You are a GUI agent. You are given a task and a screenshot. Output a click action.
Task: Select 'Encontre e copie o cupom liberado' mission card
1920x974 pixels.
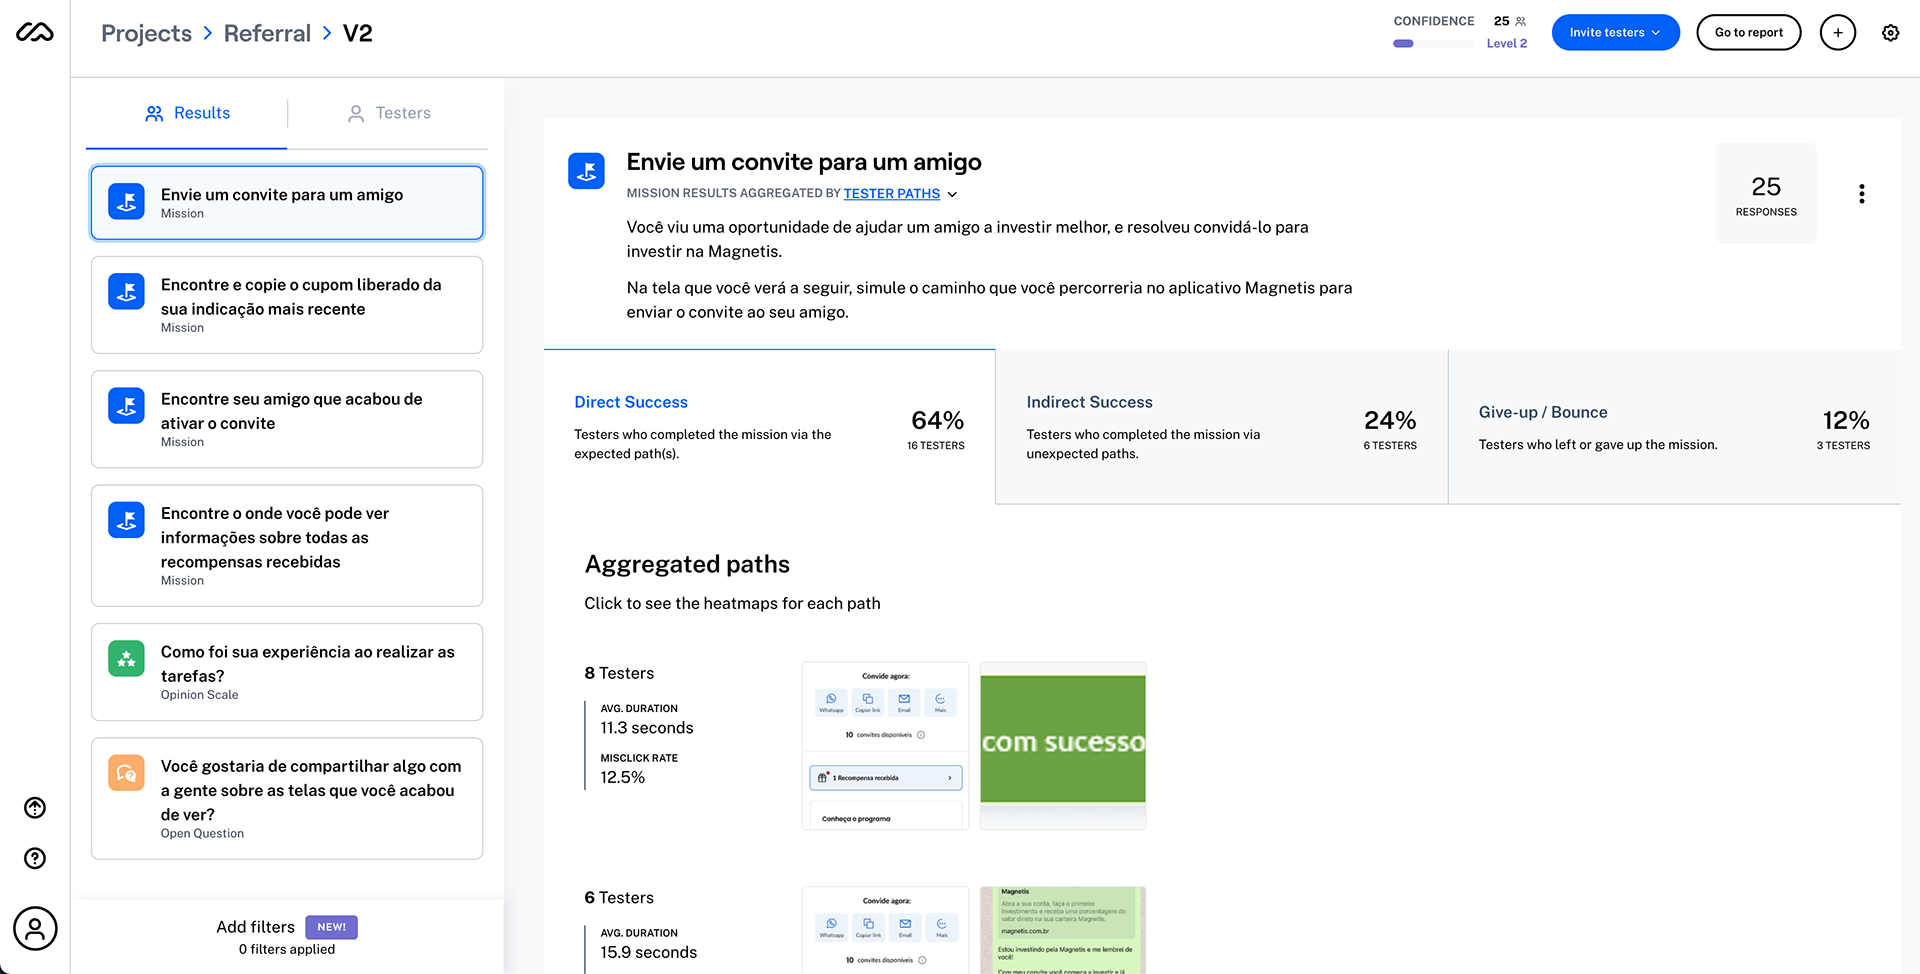[x=287, y=305]
